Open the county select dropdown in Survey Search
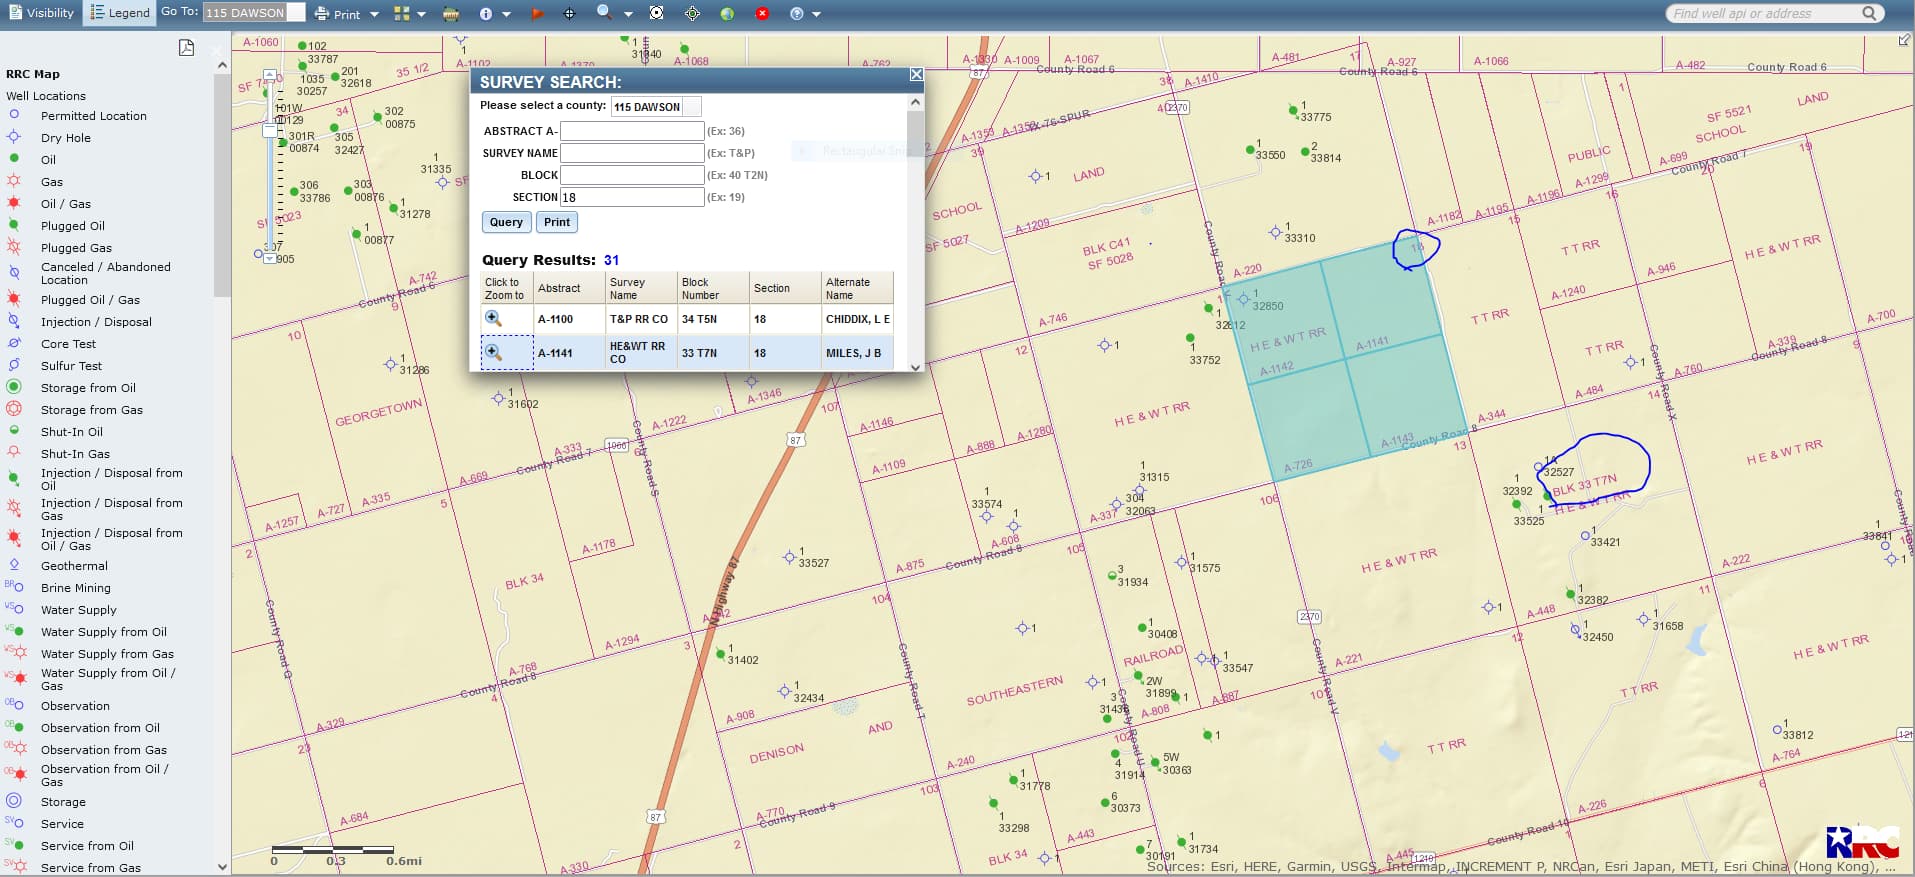This screenshot has height=877, width=1915. [x=656, y=107]
